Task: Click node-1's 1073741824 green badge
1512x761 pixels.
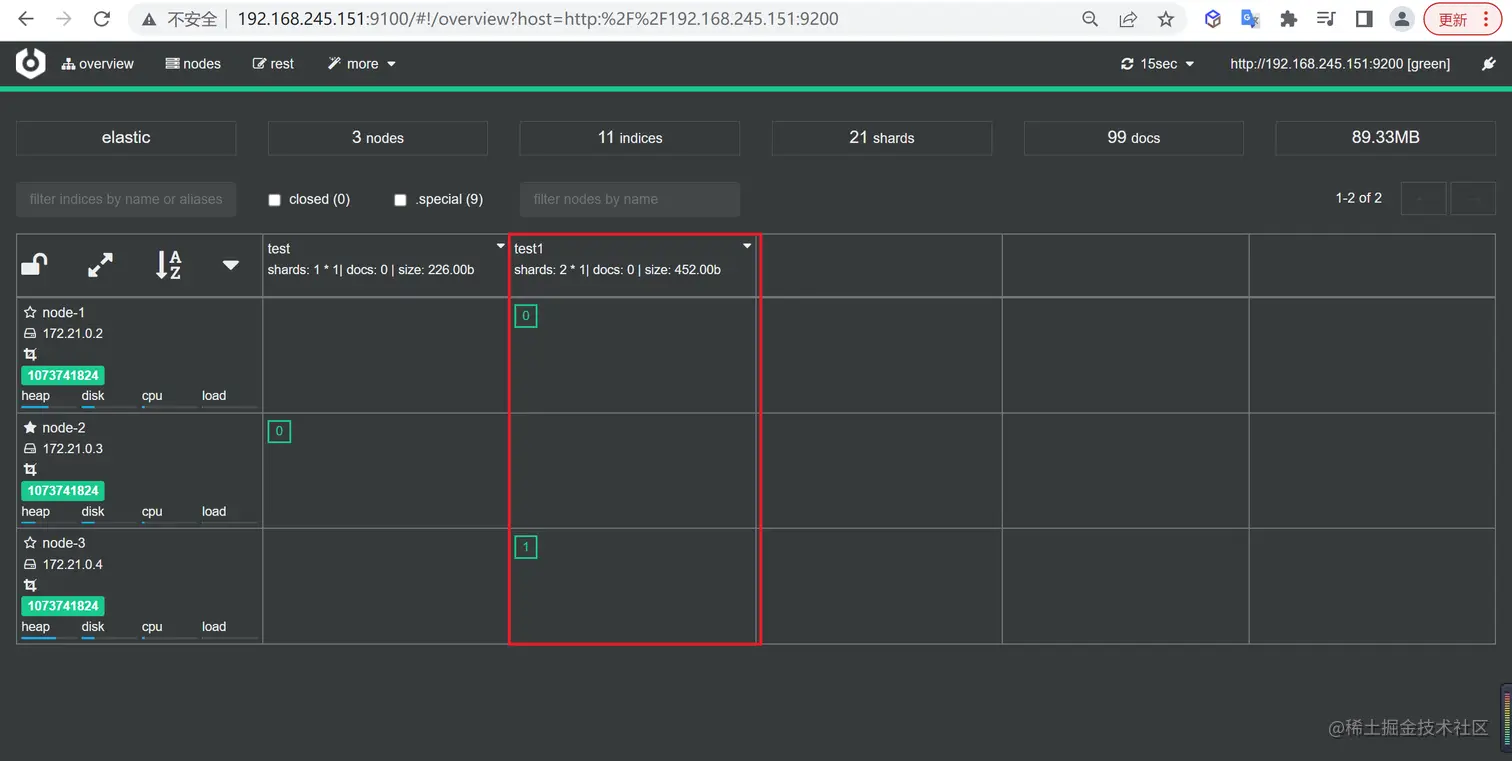Action: click(63, 376)
